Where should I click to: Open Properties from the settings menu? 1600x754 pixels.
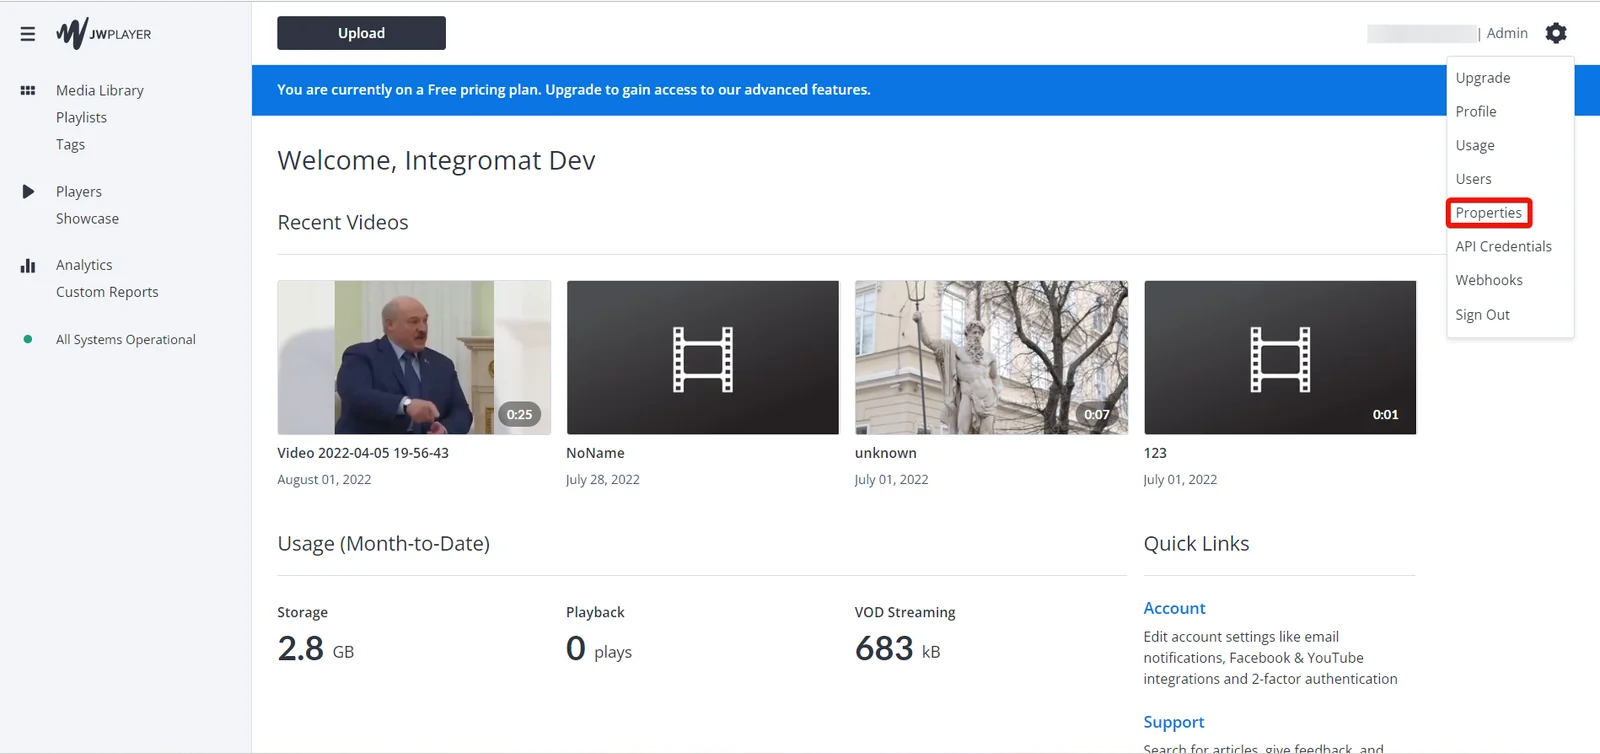click(1489, 213)
